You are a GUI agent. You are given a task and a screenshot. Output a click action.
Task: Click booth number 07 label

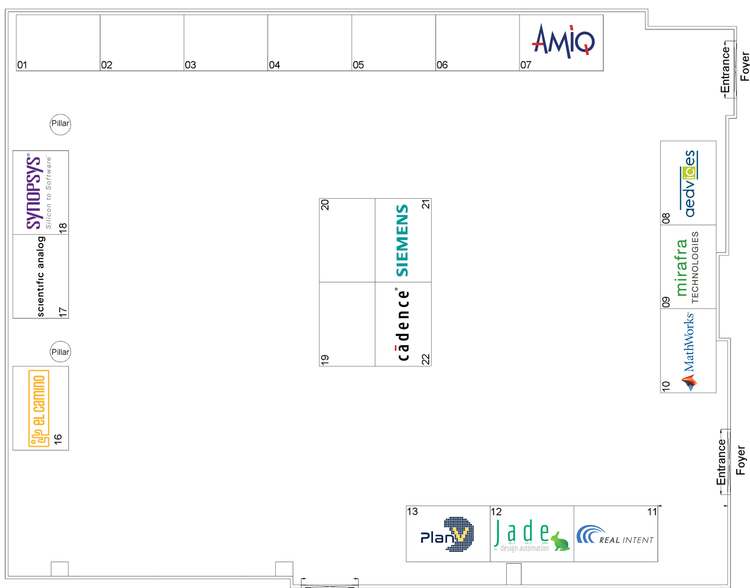(x=526, y=65)
